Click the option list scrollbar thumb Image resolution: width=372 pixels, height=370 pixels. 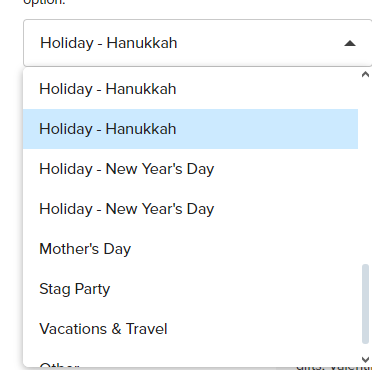click(x=365, y=304)
